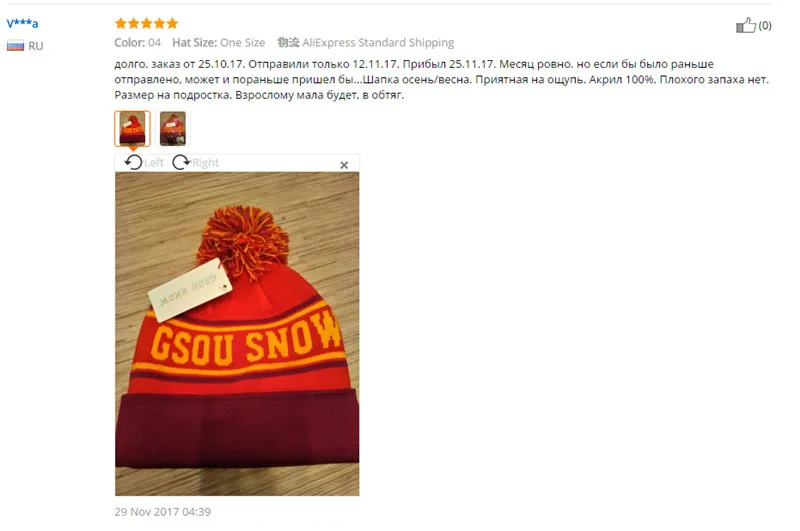Click the 物流 logistics label
Image resolution: width=800 pixels, height=531 pixels.
(288, 42)
